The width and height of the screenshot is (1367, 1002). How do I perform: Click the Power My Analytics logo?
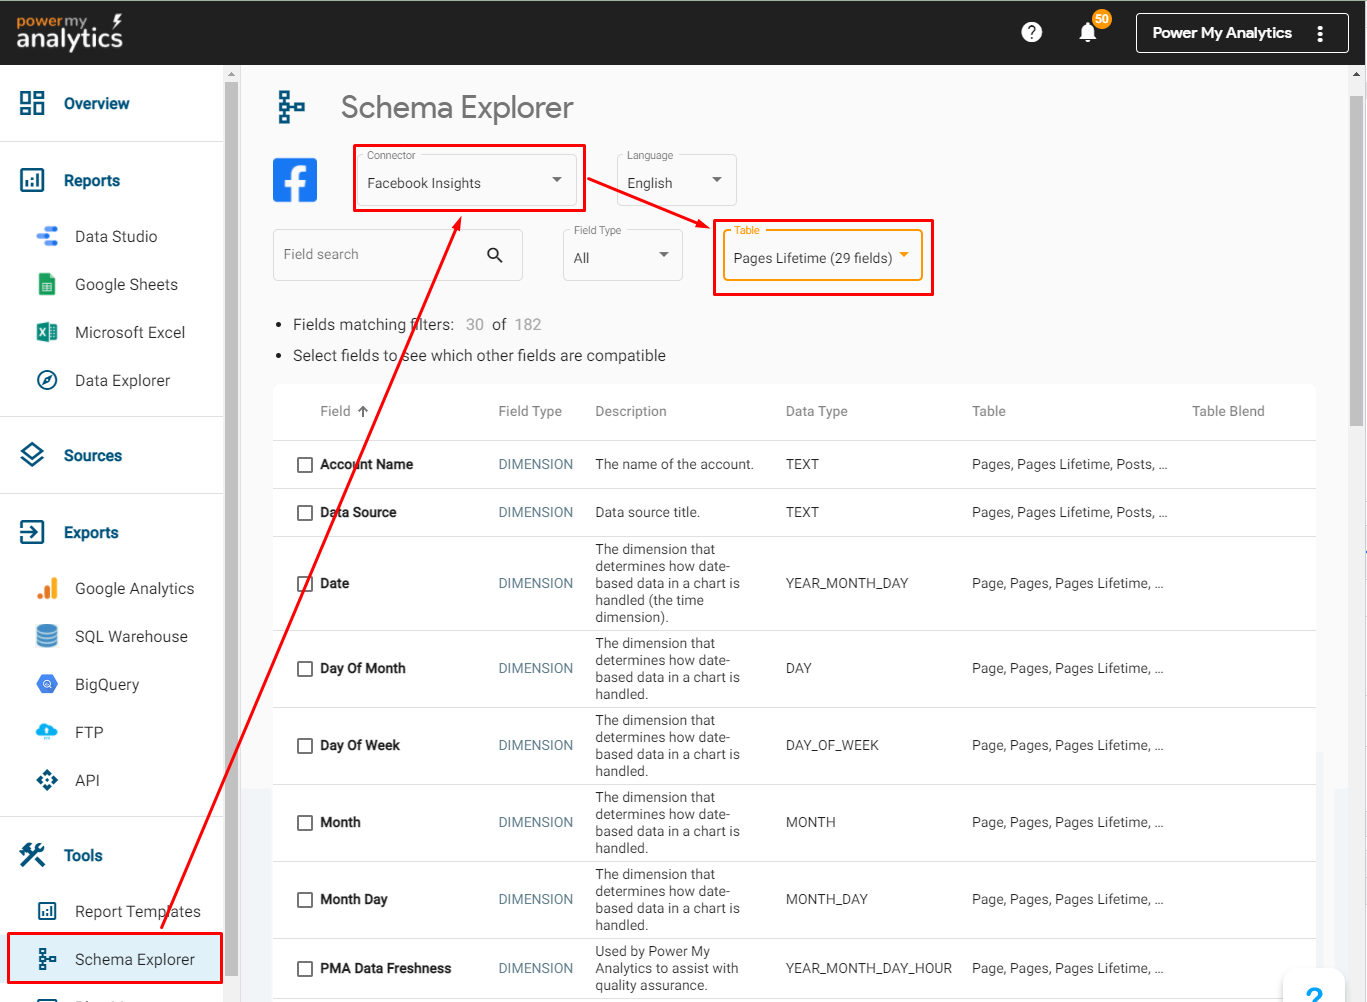(x=69, y=33)
